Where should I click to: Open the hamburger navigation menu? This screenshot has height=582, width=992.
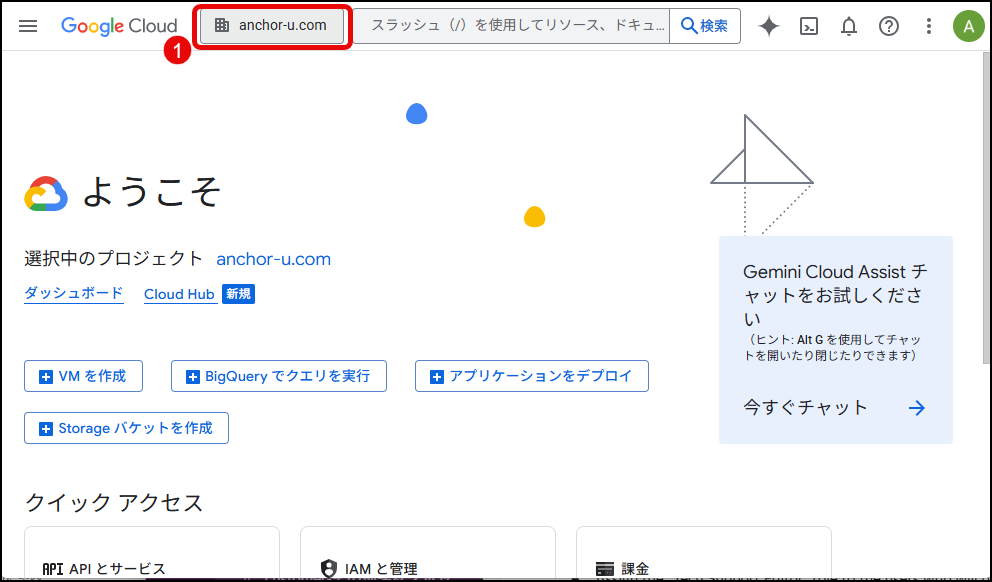pyautogui.click(x=28, y=26)
